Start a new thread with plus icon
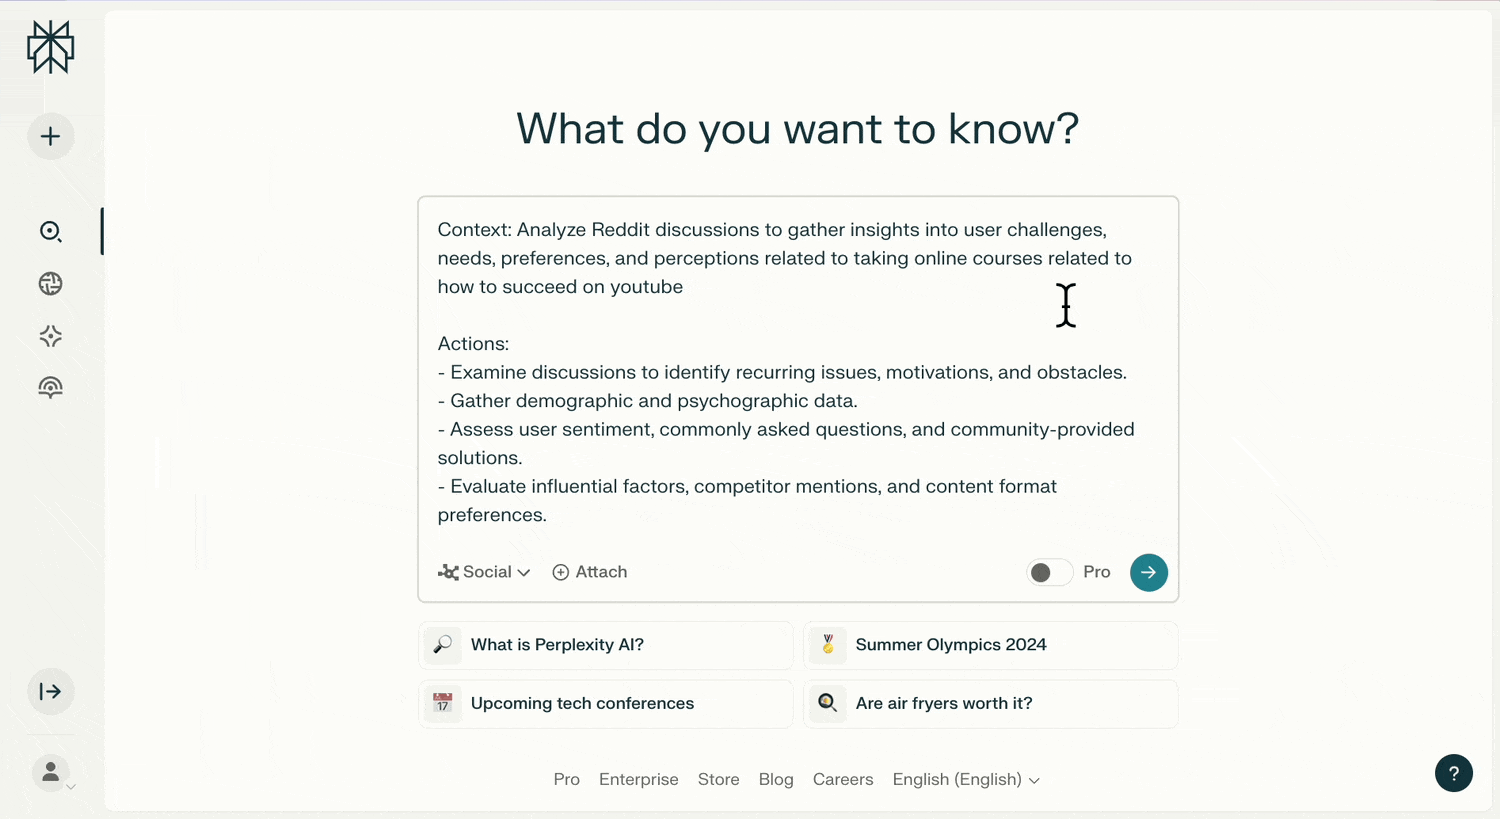Image resolution: width=1500 pixels, height=819 pixels. 51,137
